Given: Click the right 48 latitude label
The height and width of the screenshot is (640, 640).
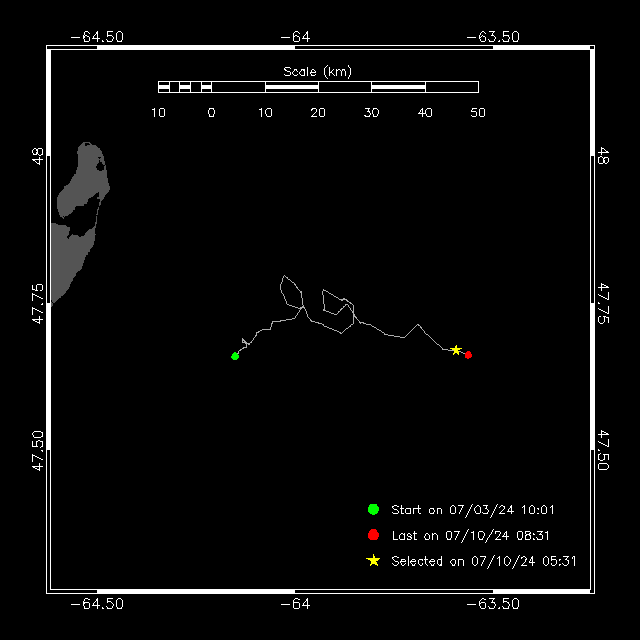Looking at the screenshot, I should click(603, 156).
